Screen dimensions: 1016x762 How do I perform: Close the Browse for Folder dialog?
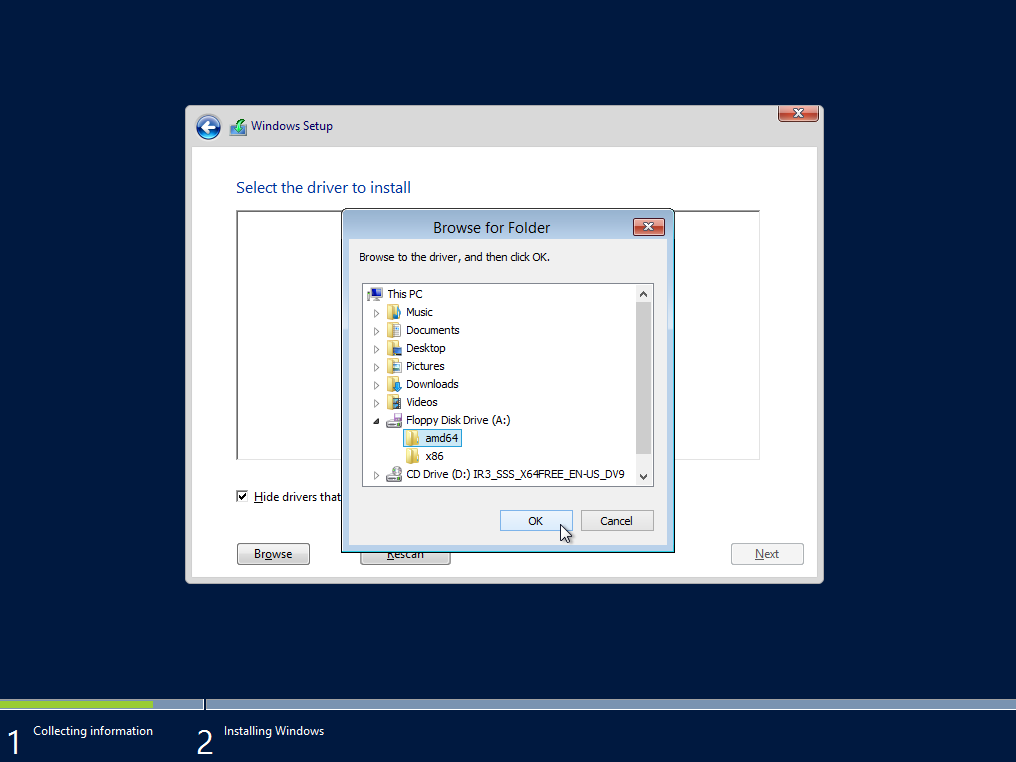point(649,227)
